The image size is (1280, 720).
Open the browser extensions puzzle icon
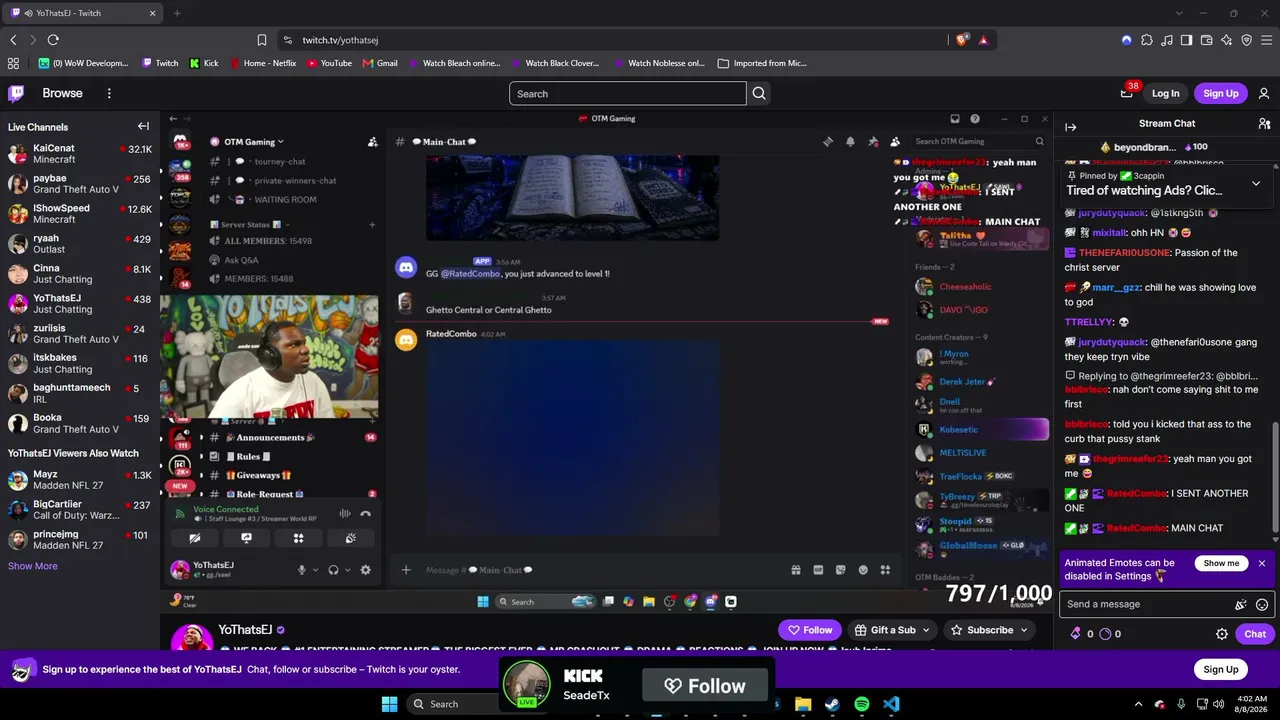point(1147,40)
